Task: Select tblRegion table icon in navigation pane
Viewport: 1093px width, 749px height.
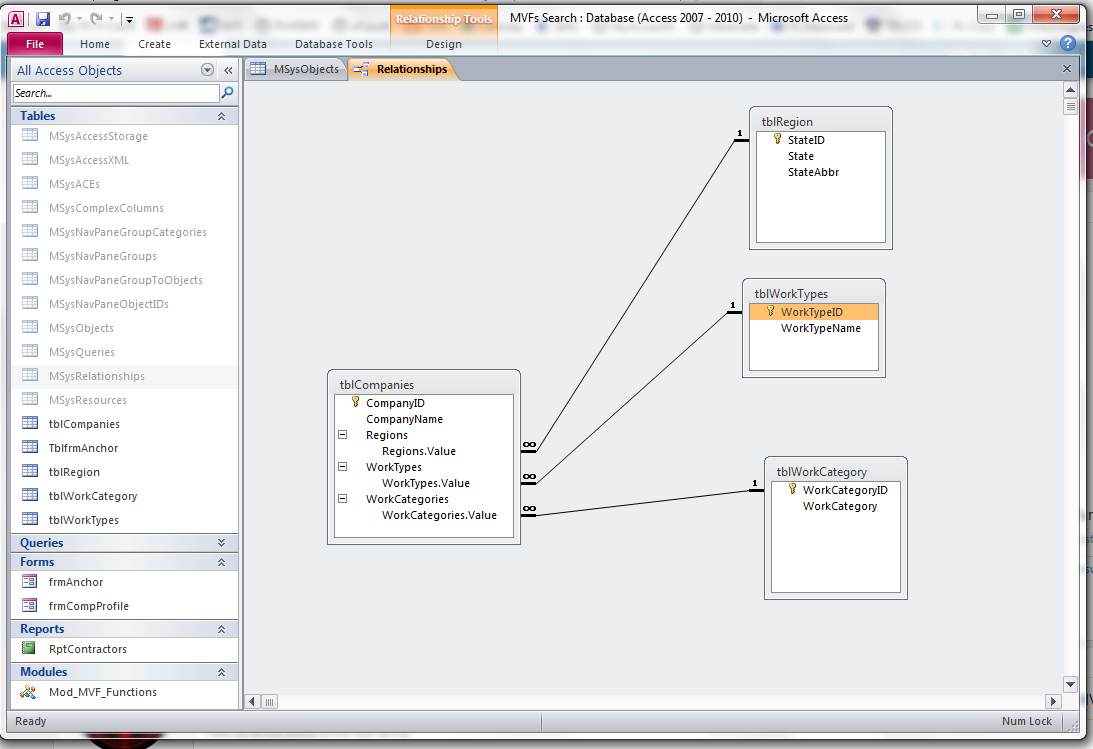Action: (30, 472)
